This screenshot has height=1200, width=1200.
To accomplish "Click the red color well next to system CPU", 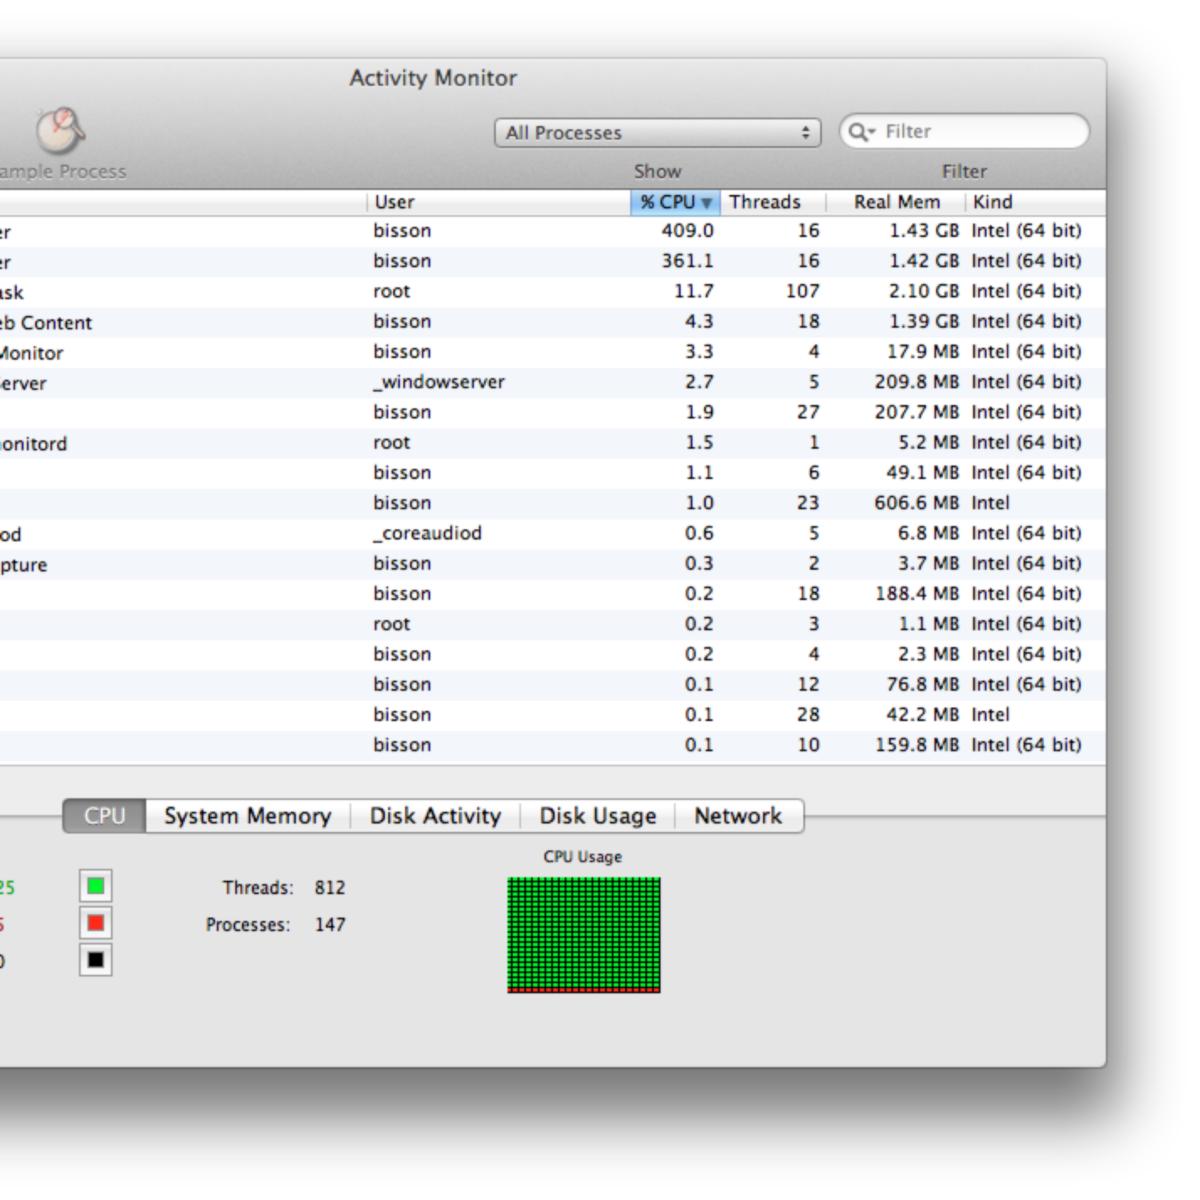I will 95,924.
